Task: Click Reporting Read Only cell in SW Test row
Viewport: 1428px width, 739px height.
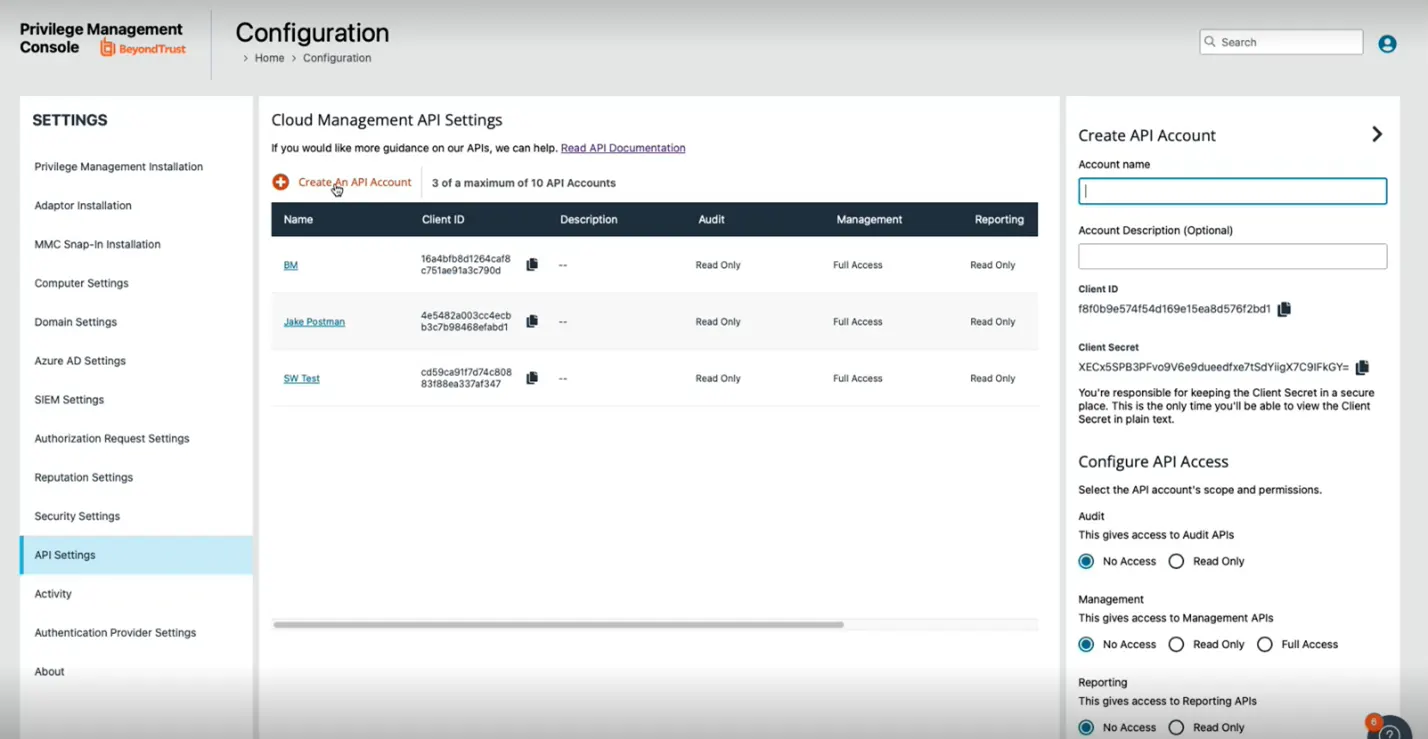Action: [992, 378]
